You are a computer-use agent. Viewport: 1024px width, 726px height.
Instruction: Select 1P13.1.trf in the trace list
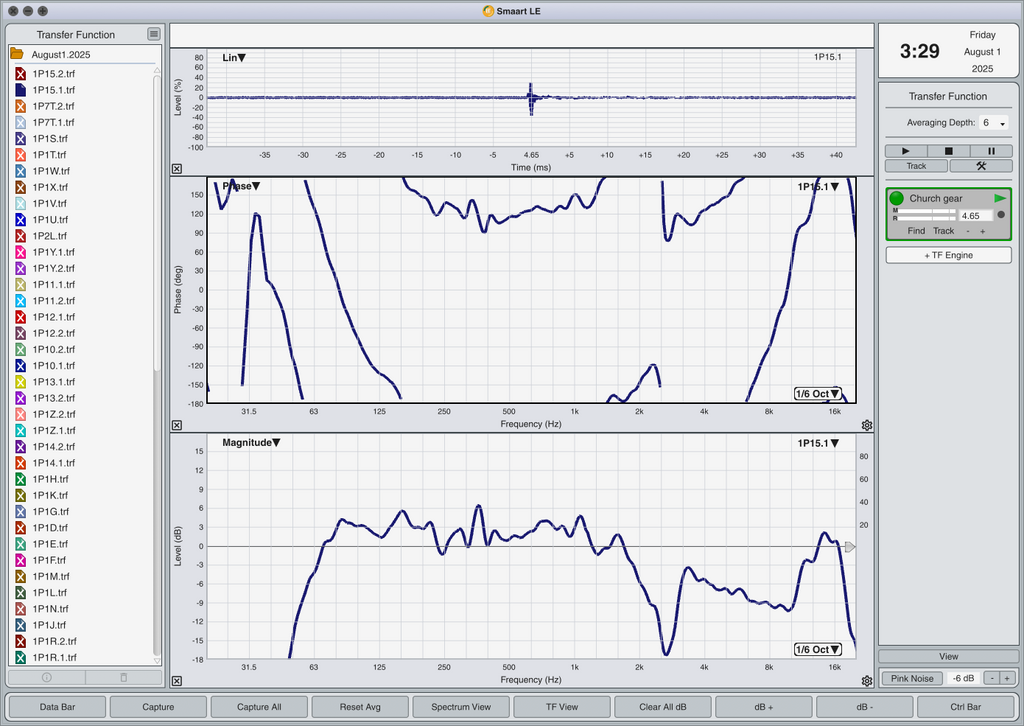(x=54, y=382)
